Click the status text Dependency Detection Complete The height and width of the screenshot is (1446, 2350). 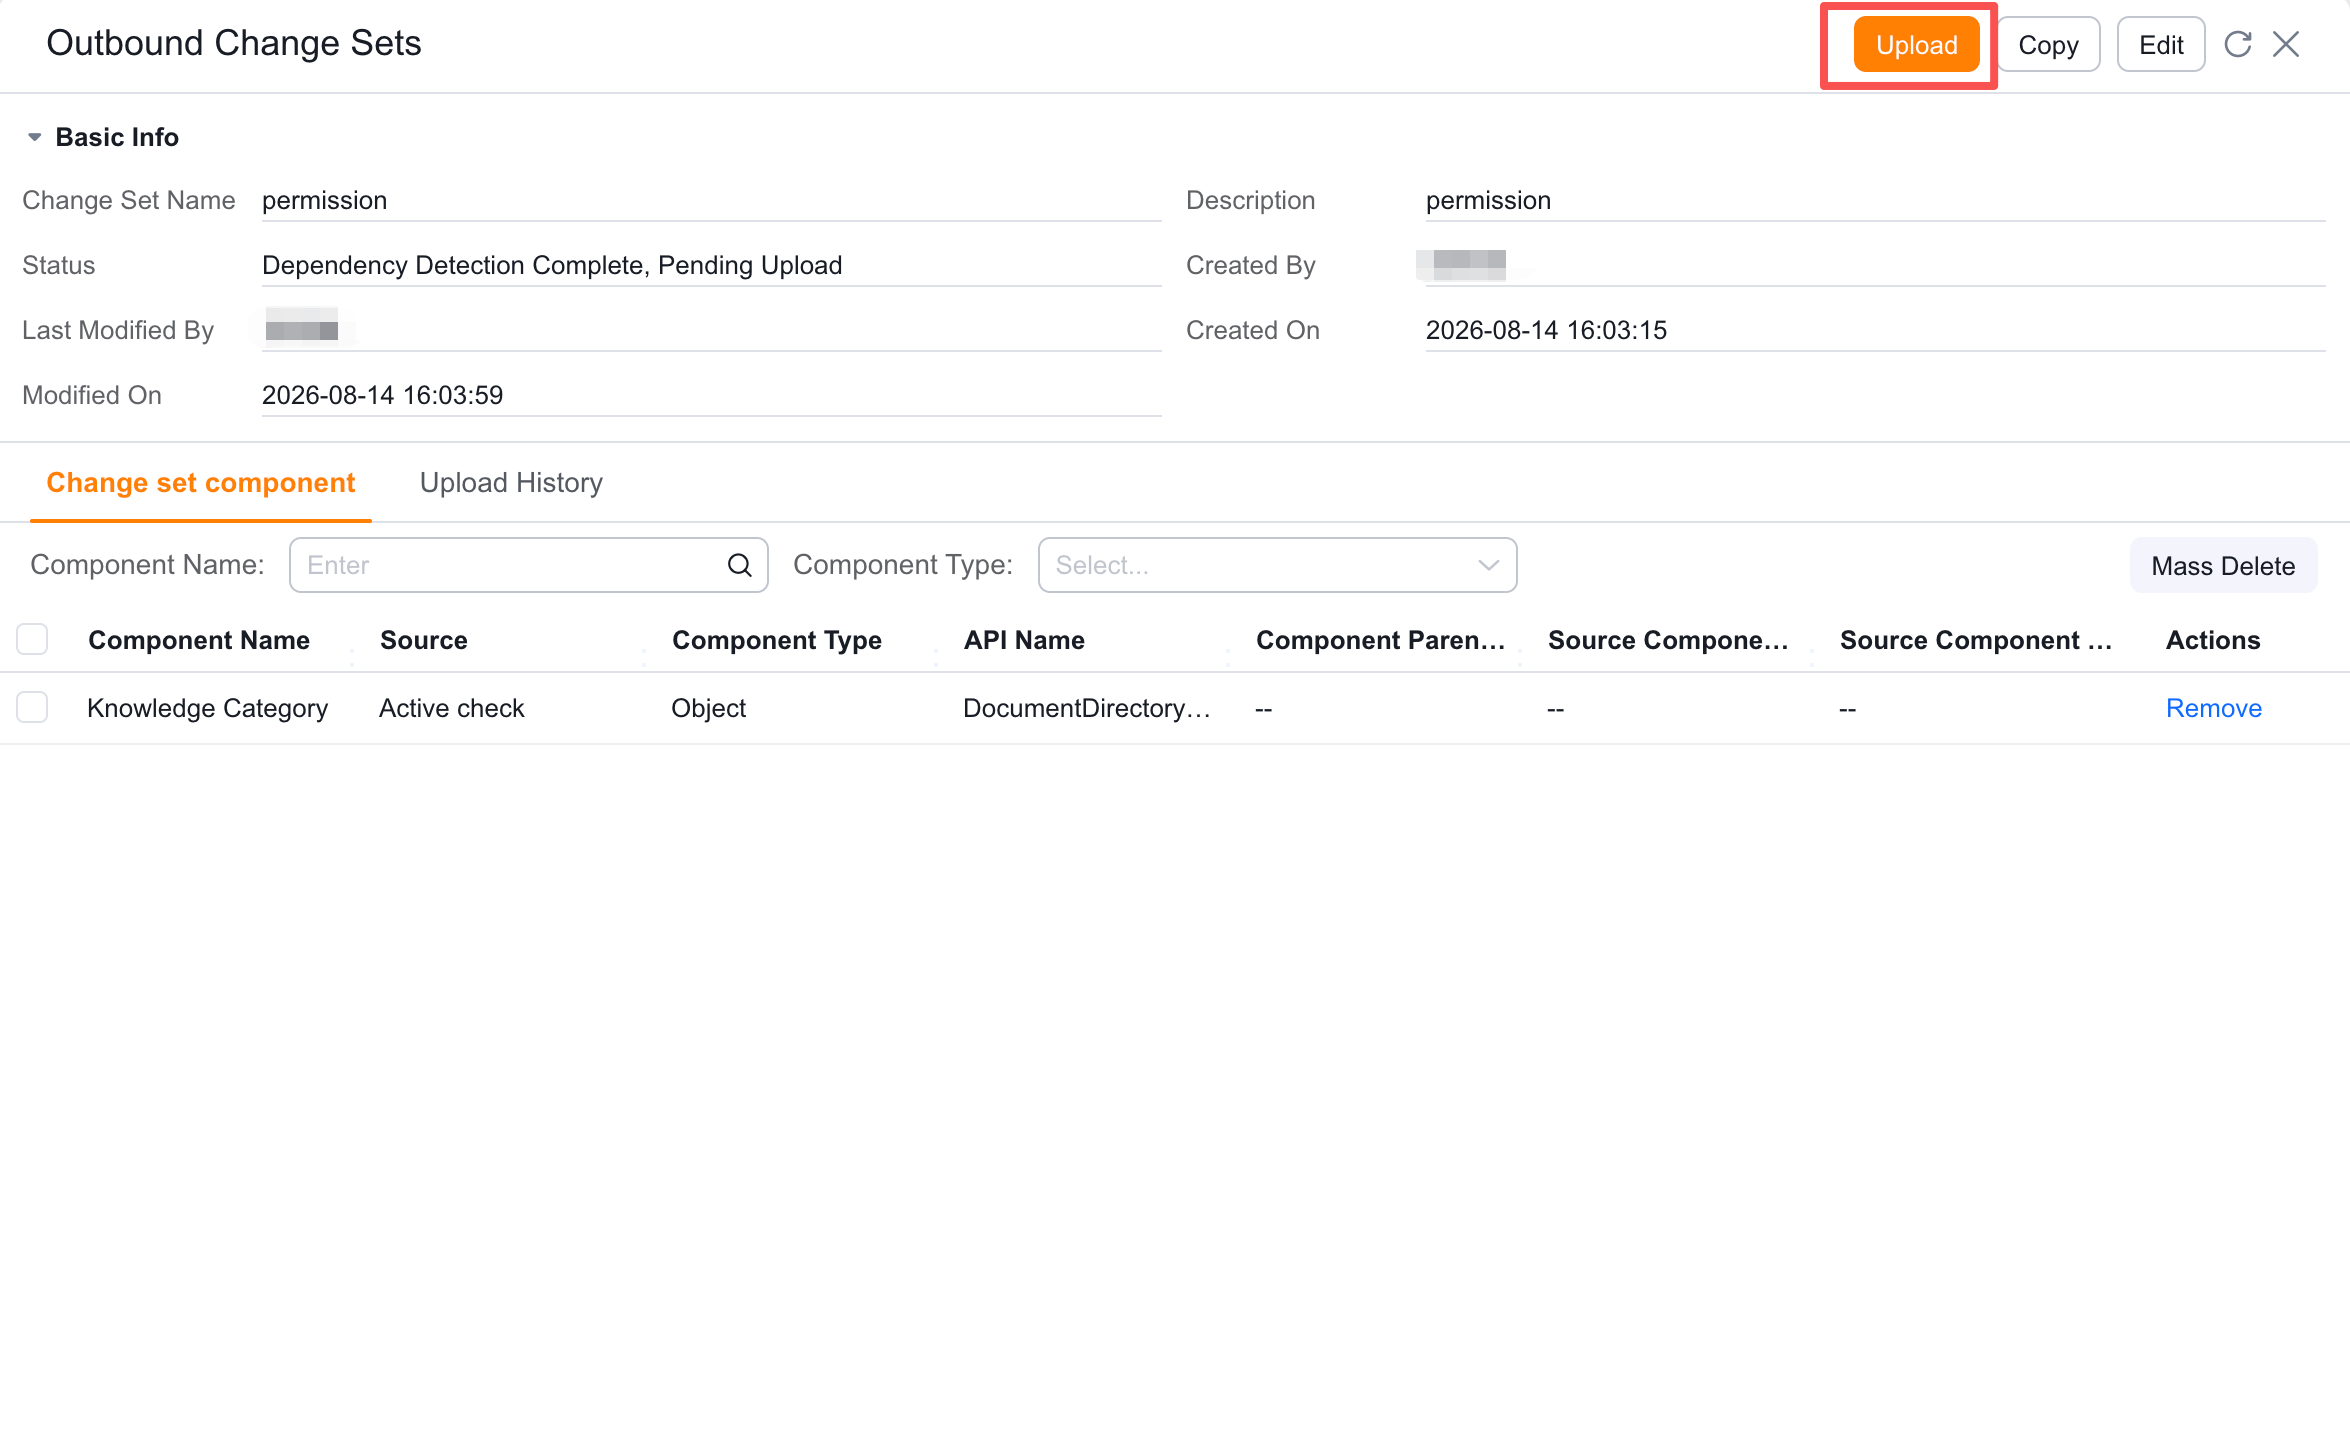coord(552,265)
